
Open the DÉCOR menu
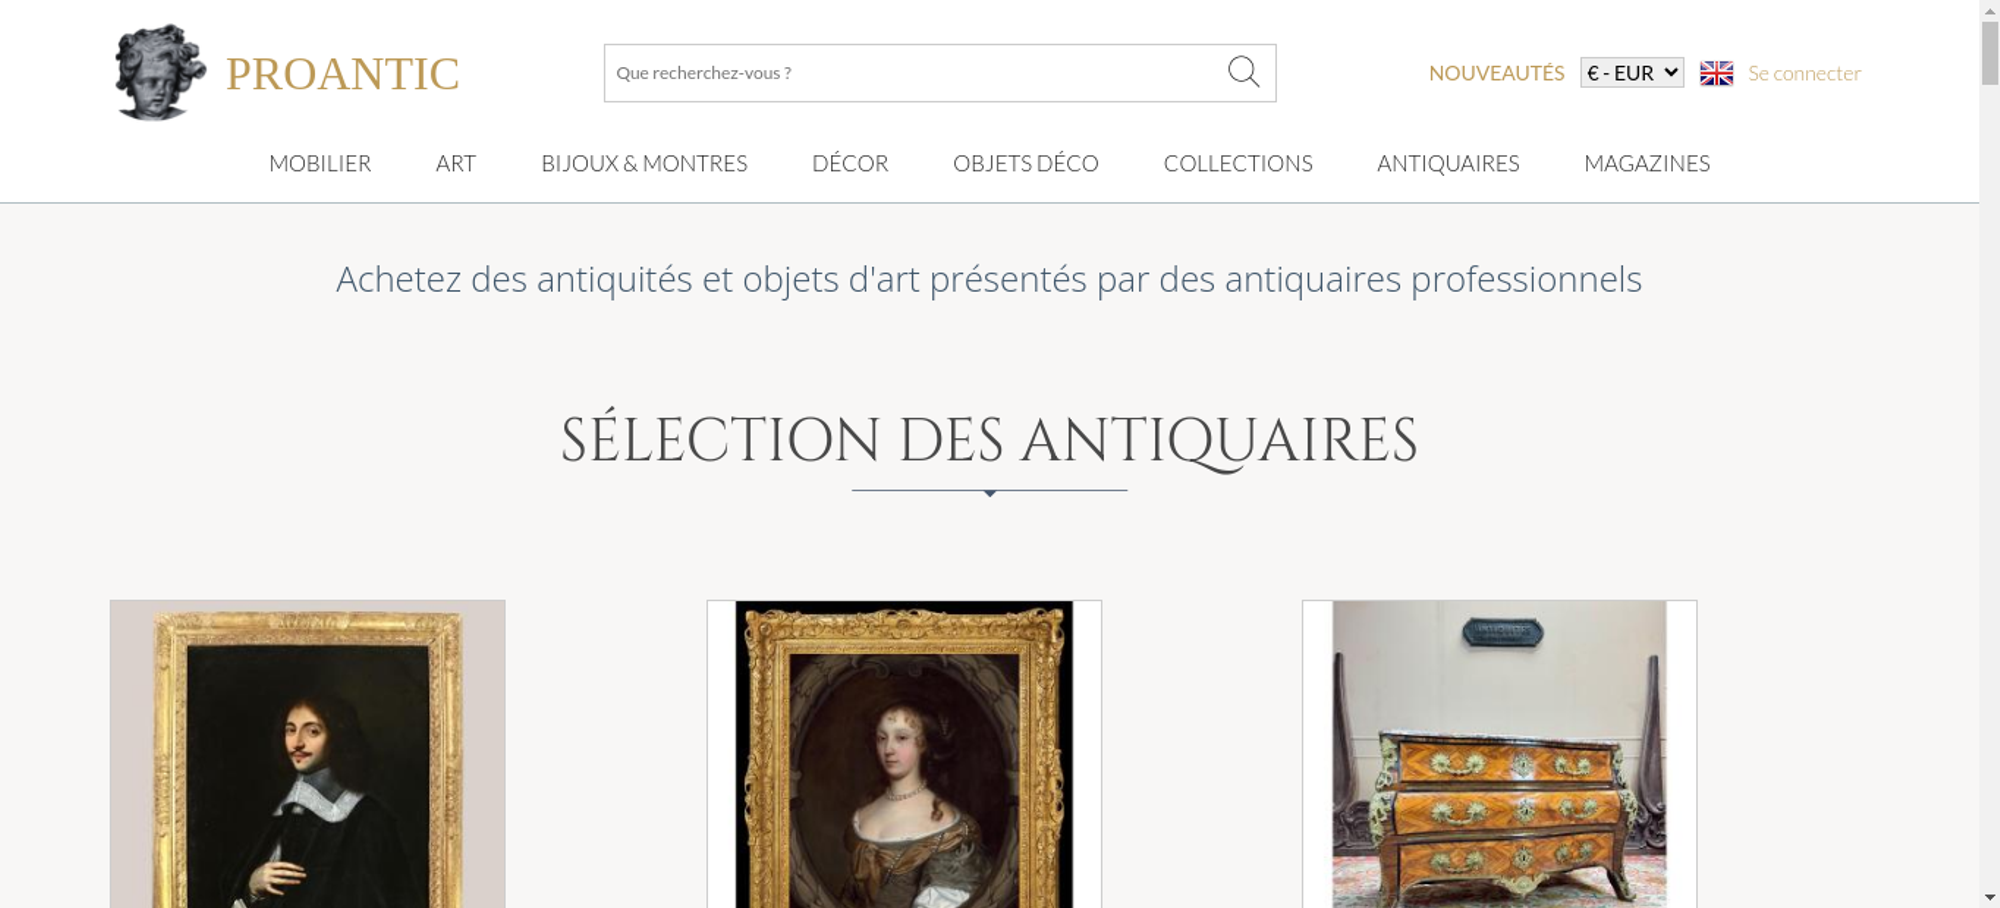(x=850, y=163)
